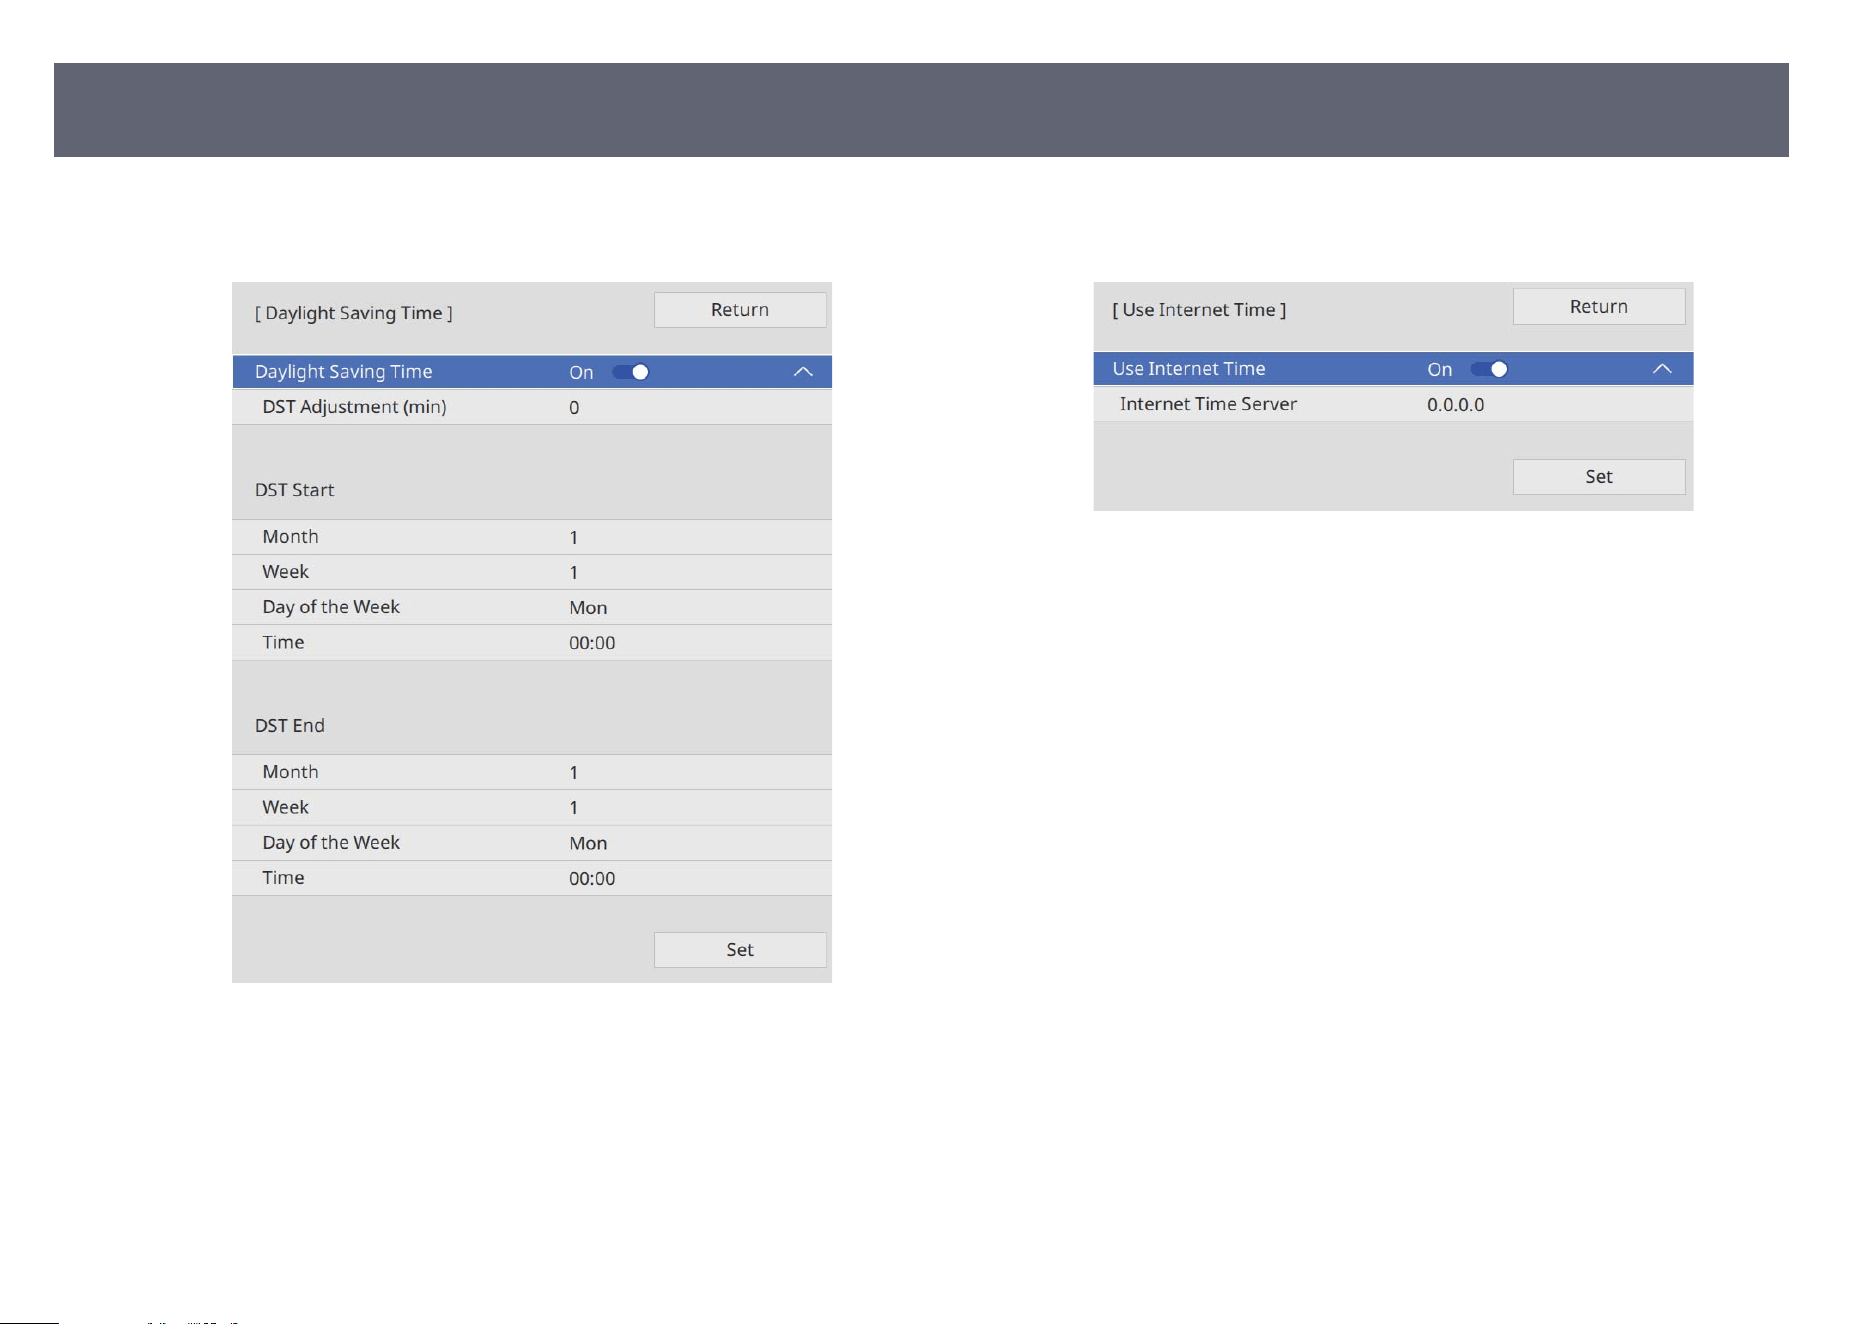Click the DST End time value 00:00
Image resolution: width=1872 pixels, height=1324 pixels.
click(592, 879)
